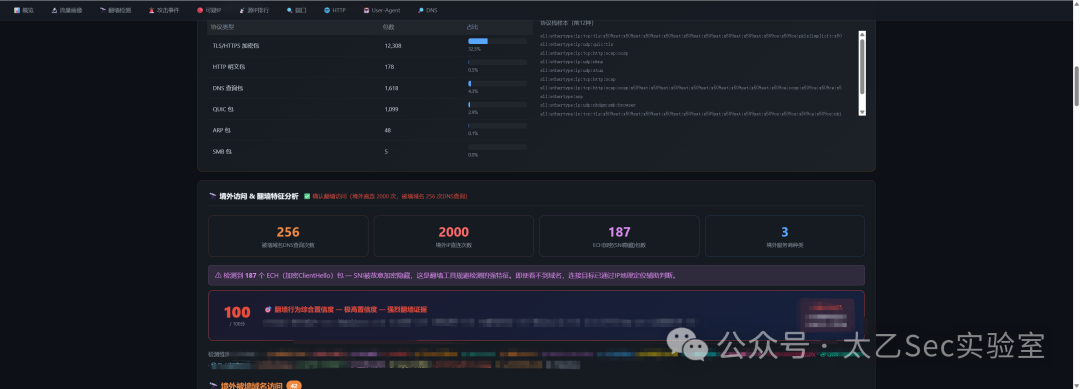The image size is (1080, 389).
Task: Click the 概览 overview chart icon
Action: coord(17,10)
